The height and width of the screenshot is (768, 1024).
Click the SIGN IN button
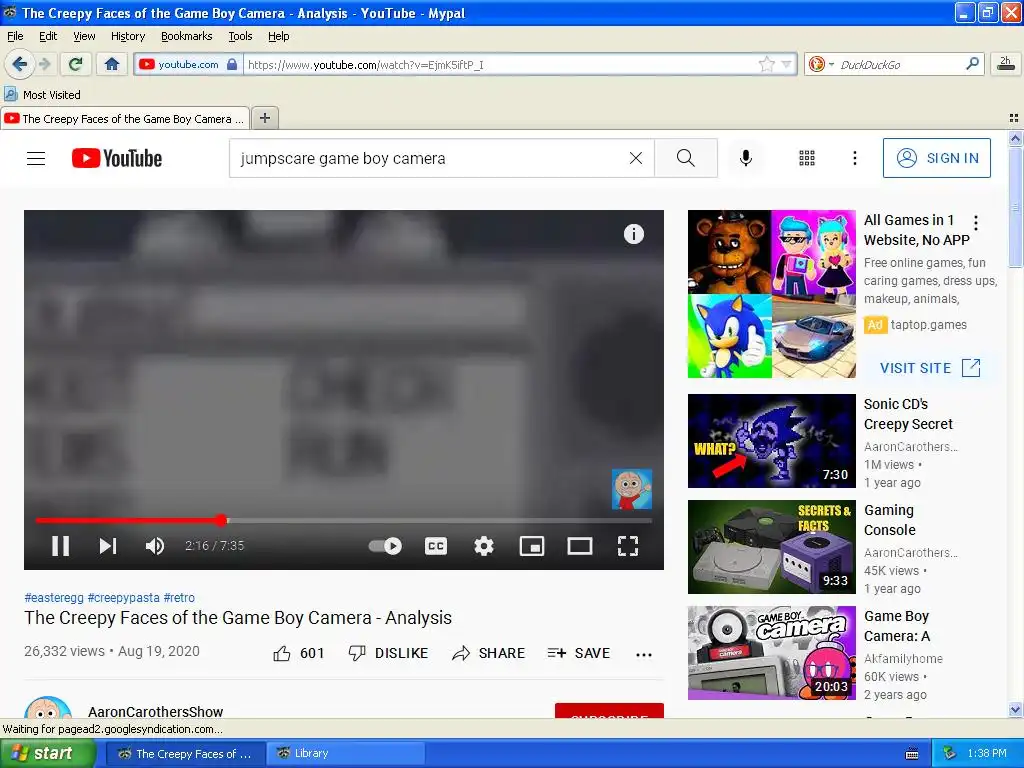point(936,158)
